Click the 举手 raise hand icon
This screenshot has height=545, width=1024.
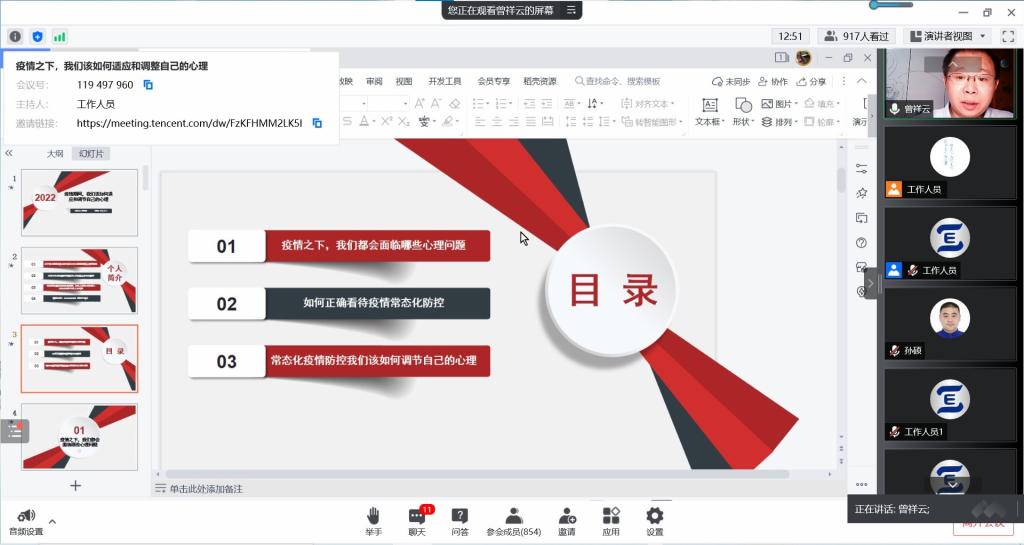pyautogui.click(x=373, y=516)
